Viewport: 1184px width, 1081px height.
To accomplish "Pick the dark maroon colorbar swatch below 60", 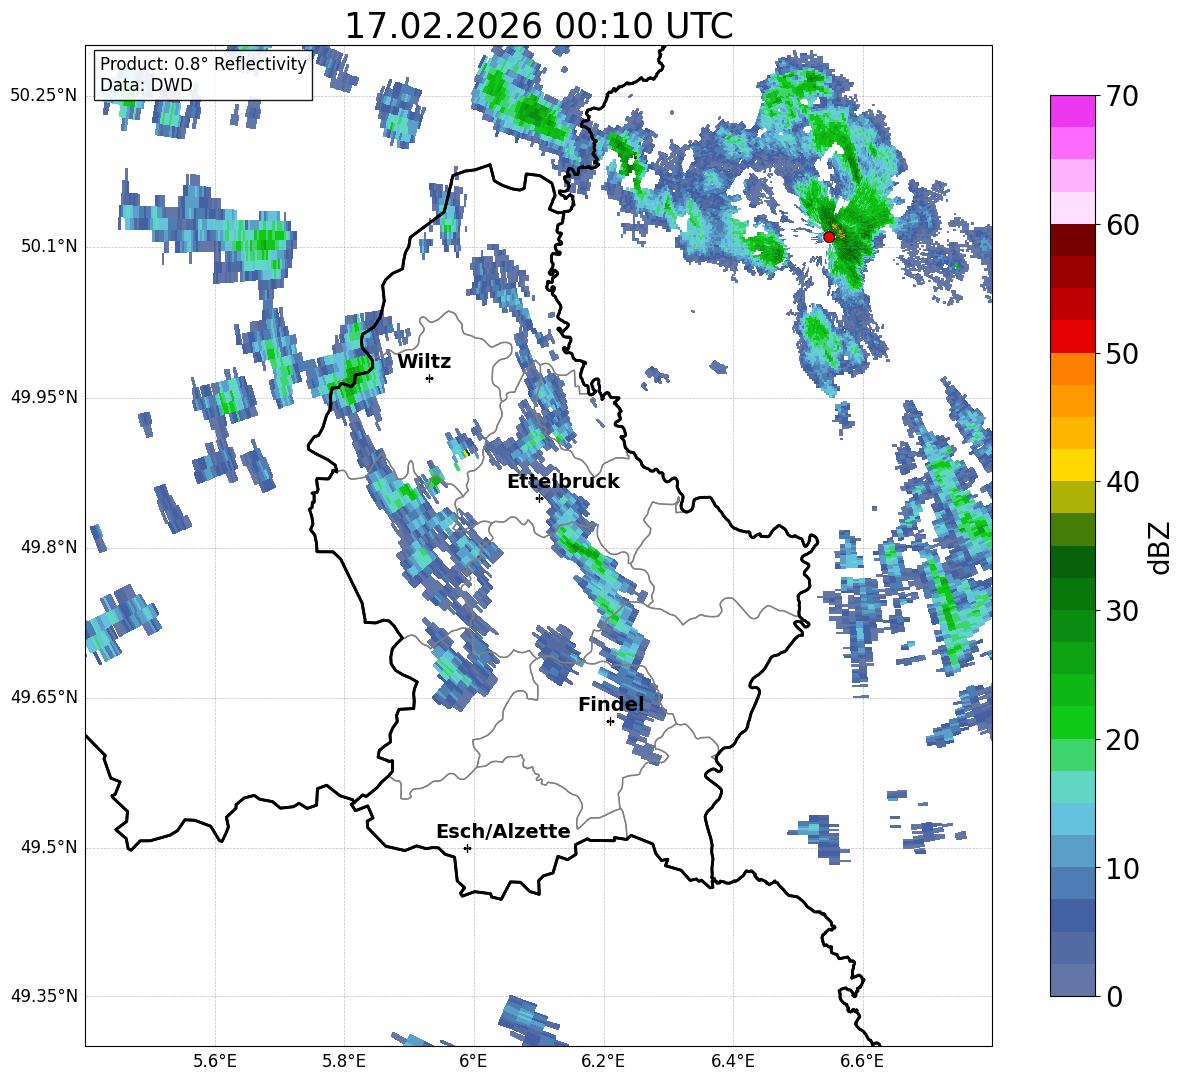I will [x=1072, y=240].
